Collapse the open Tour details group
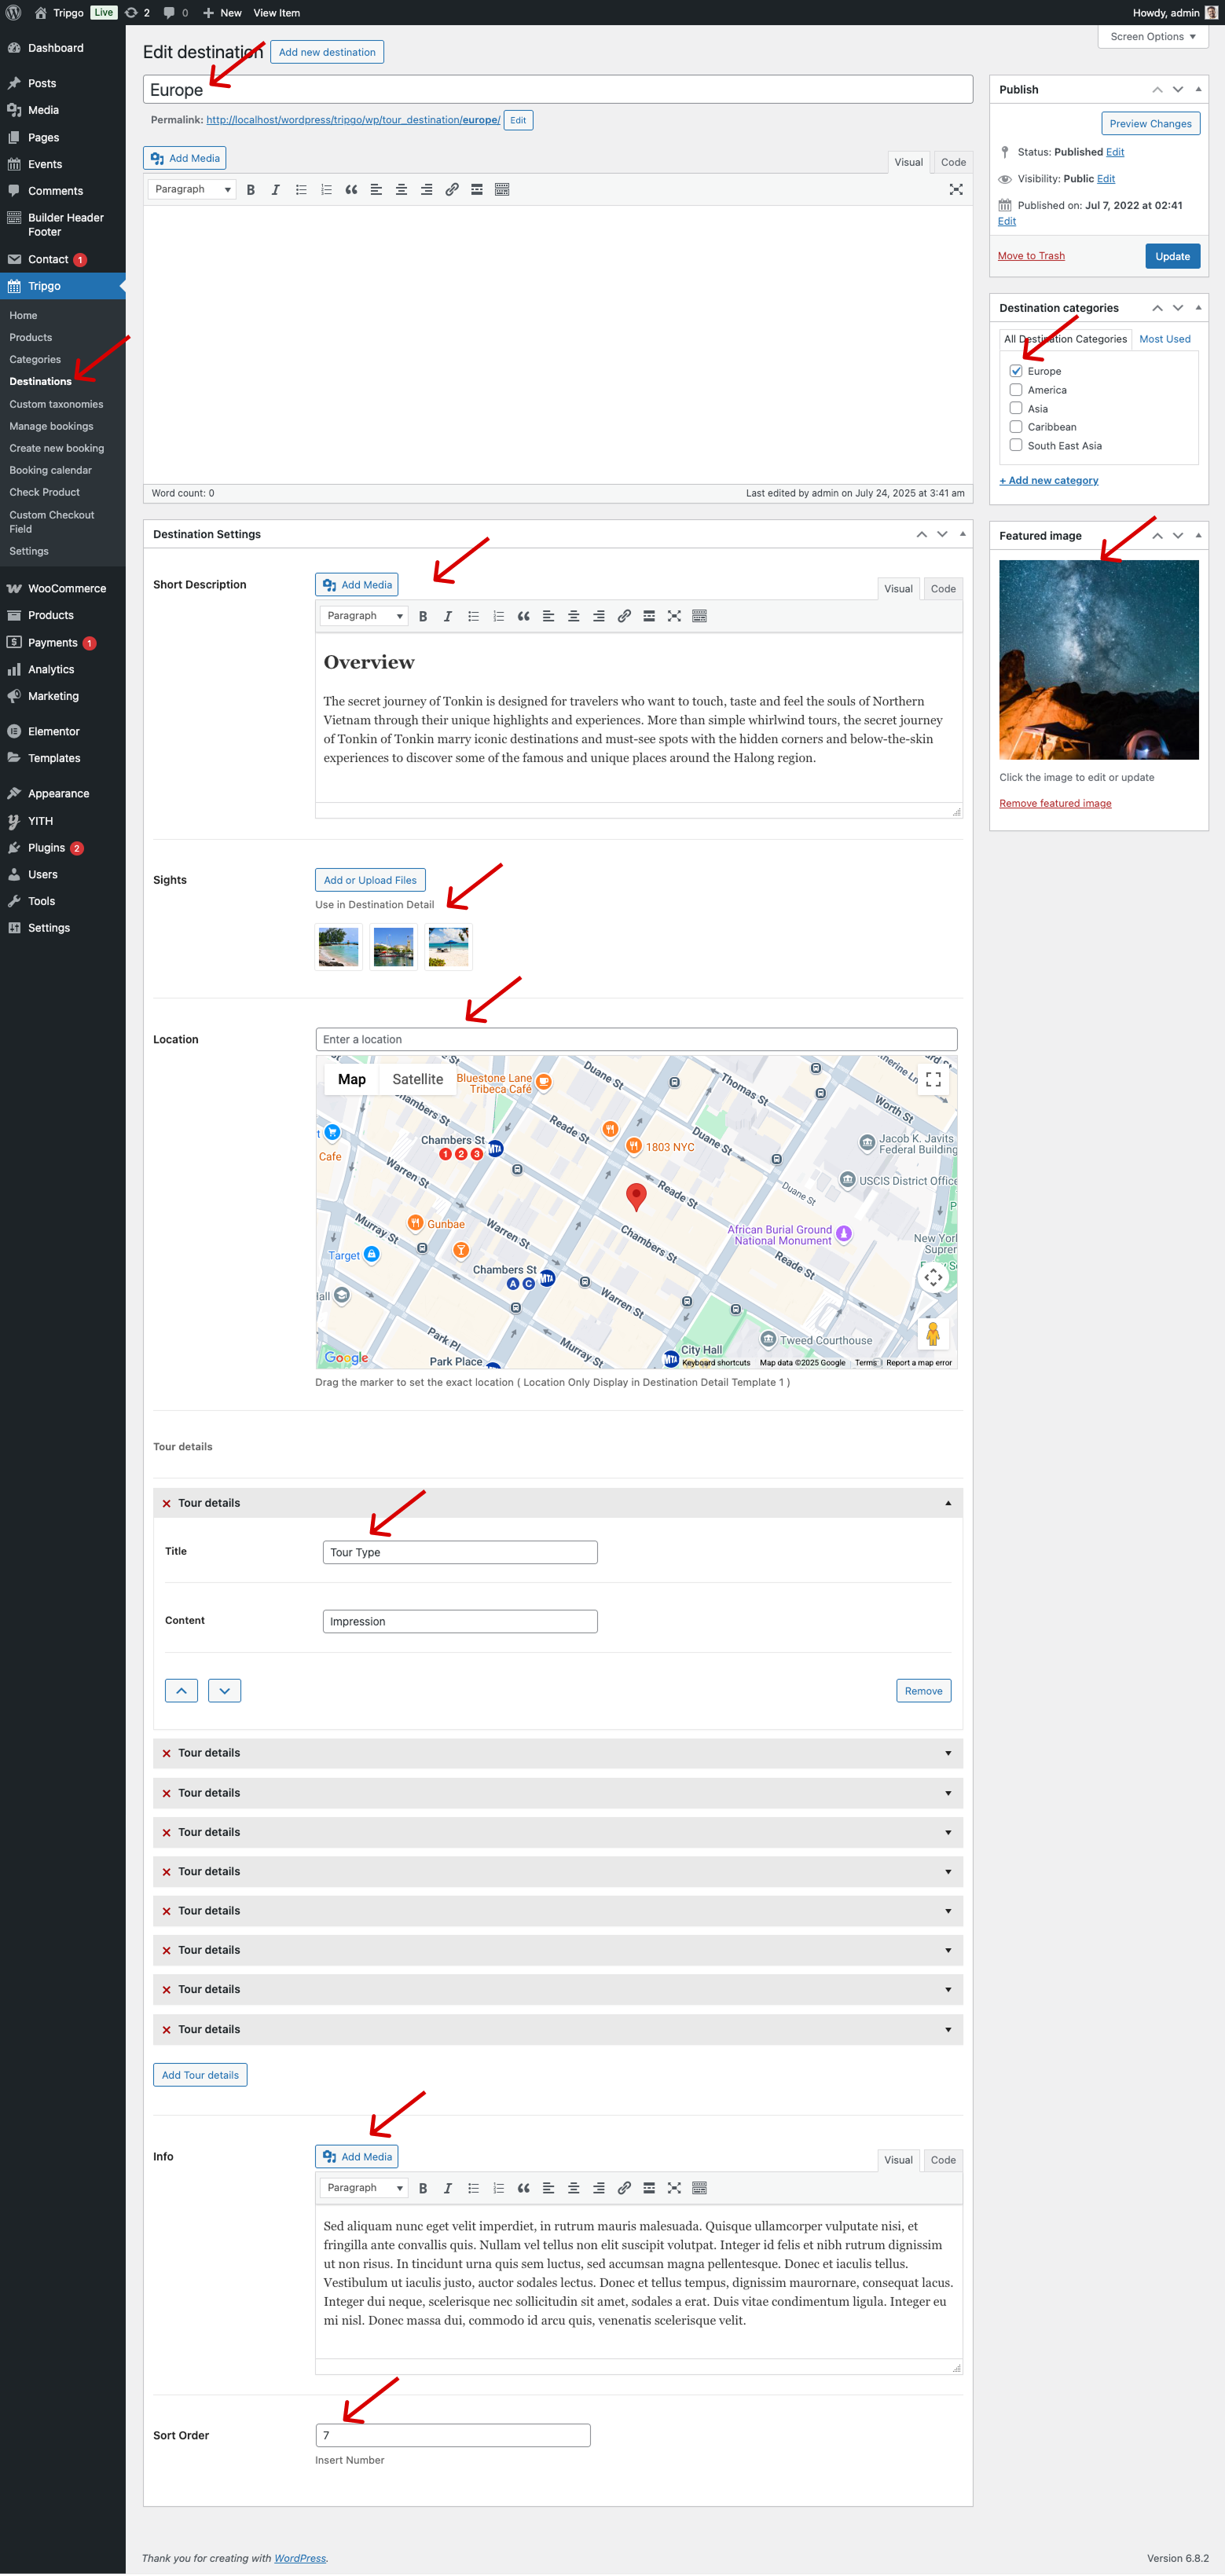This screenshot has width=1225, height=2576. [948, 1503]
